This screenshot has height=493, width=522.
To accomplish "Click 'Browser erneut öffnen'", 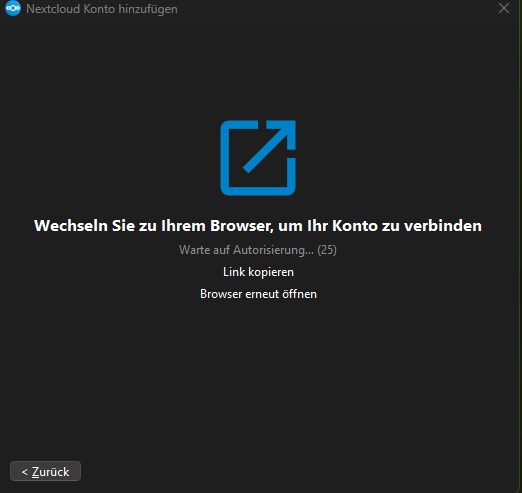I will pyautogui.click(x=258, y=294).
